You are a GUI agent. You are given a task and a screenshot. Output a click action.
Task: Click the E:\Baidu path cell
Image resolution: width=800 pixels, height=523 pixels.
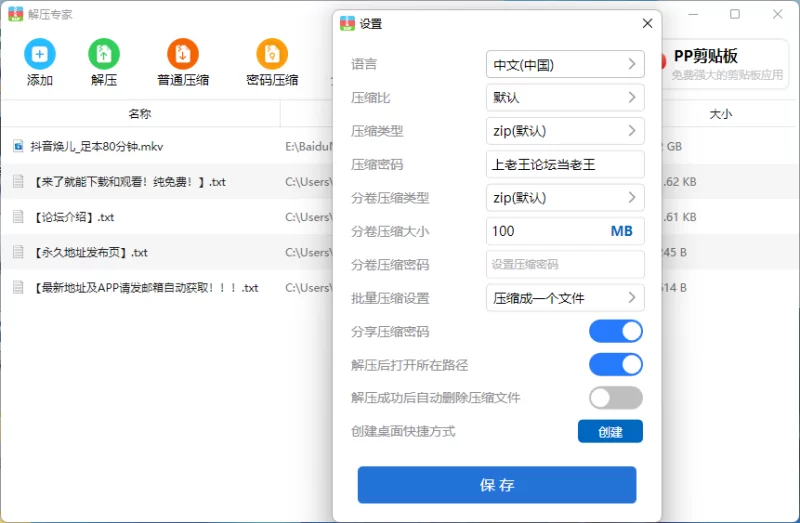click(309, 146)
